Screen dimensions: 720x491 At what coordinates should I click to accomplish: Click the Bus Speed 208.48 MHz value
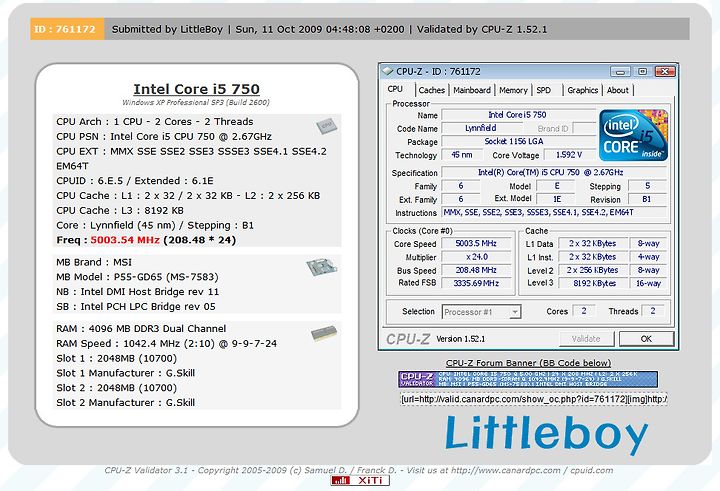point(476,270)
